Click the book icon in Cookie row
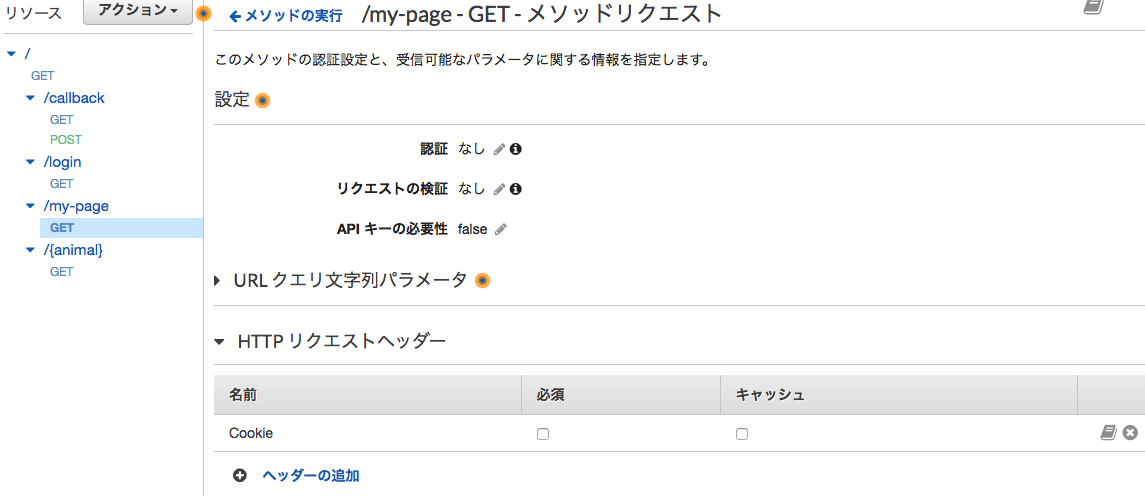 click(x=1108, y=433)
